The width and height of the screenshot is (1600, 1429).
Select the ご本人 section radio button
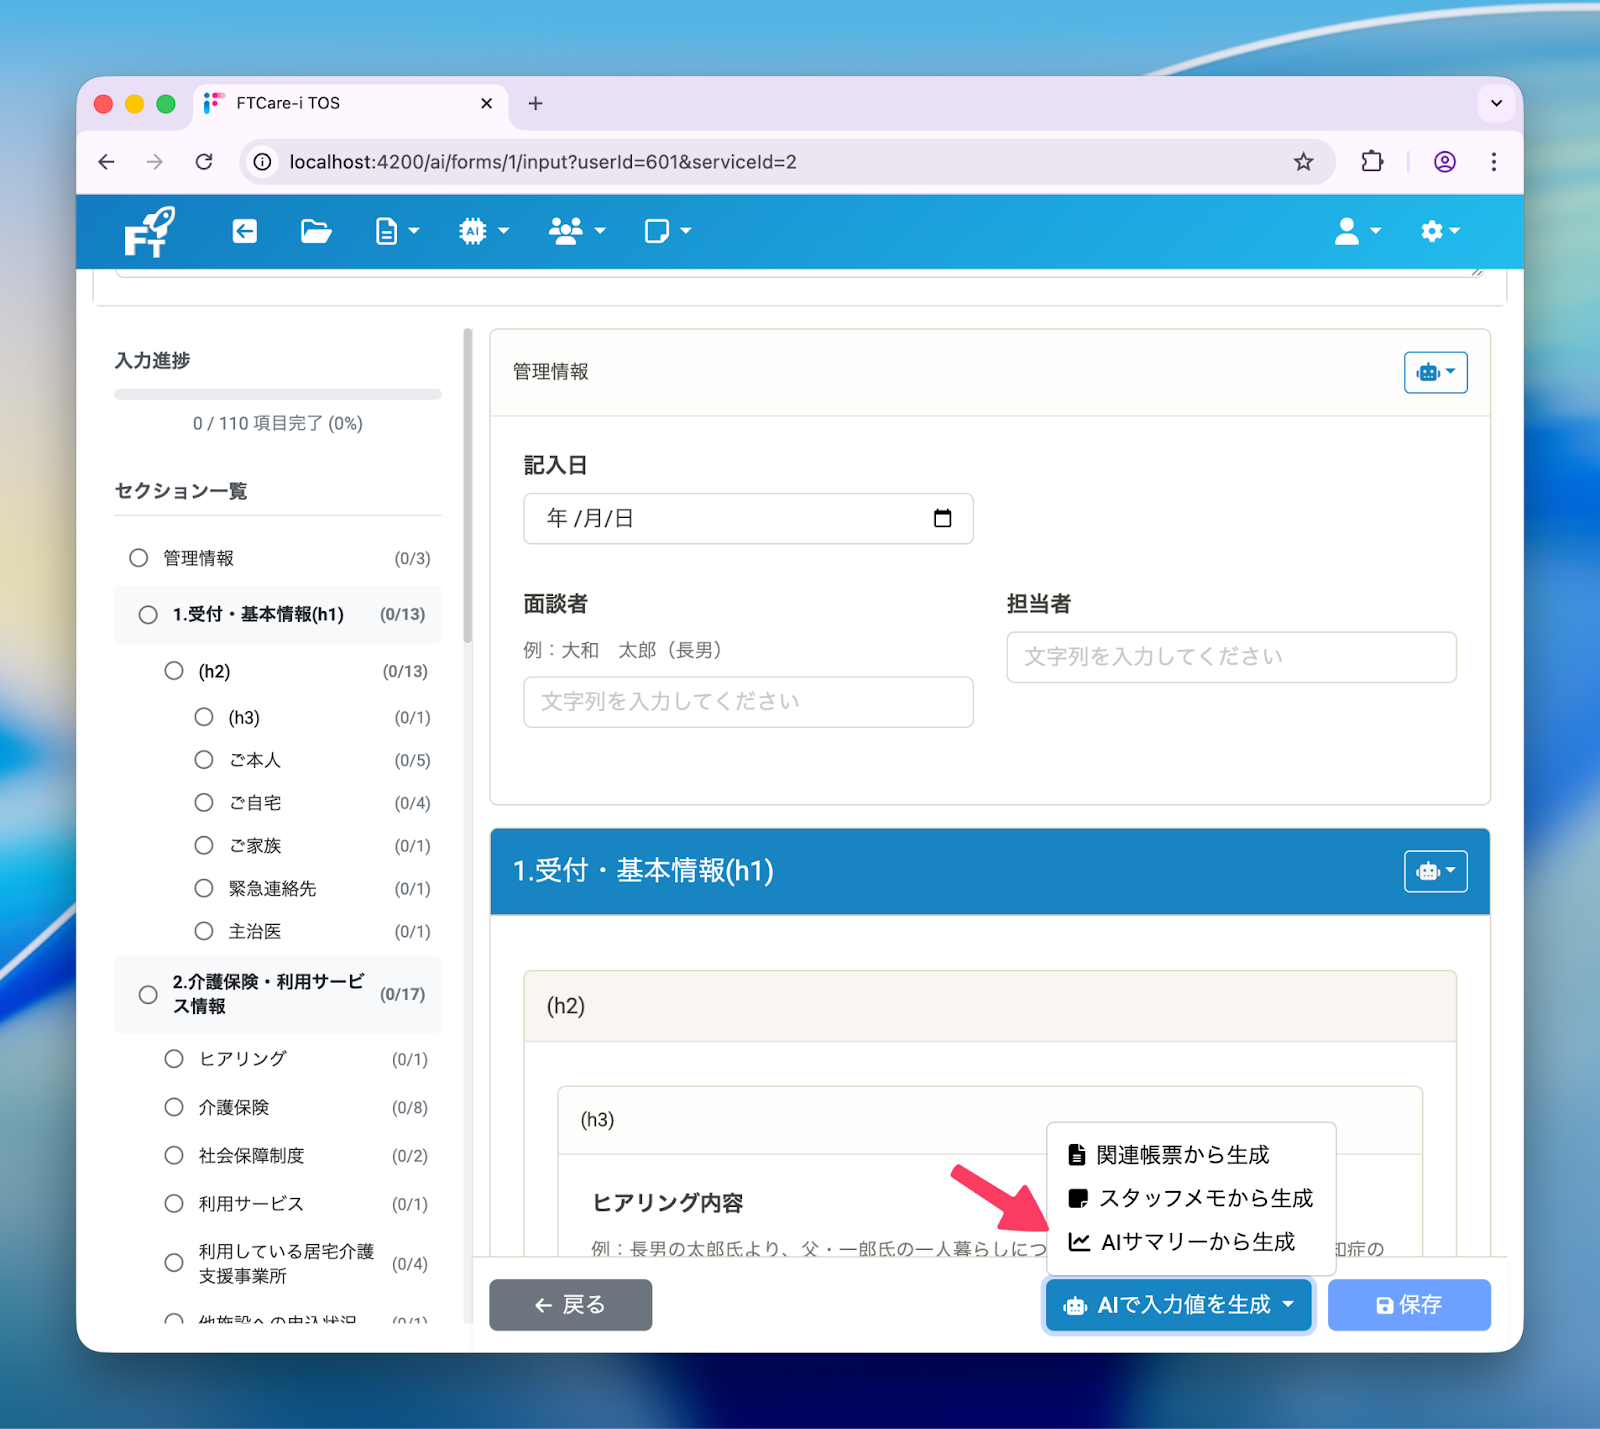coord(204,760)
